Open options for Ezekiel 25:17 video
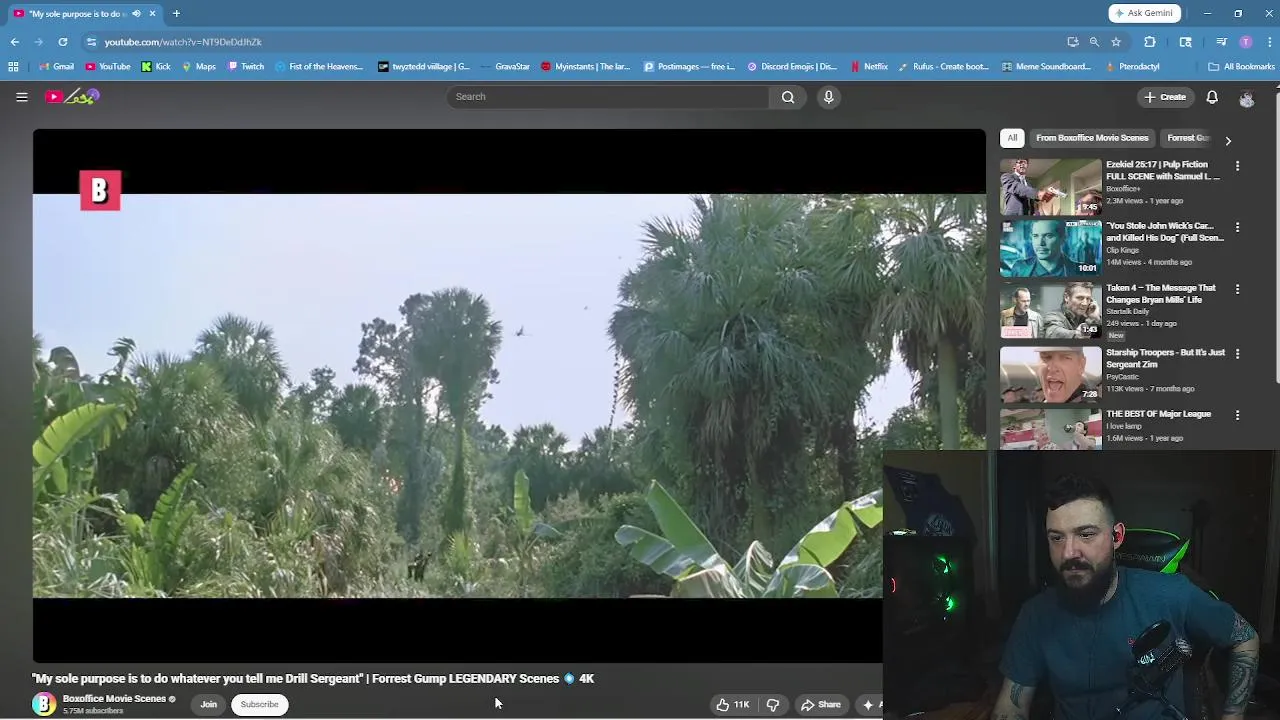Viewport: 1280px width, 720px height. click(1237, 166)
